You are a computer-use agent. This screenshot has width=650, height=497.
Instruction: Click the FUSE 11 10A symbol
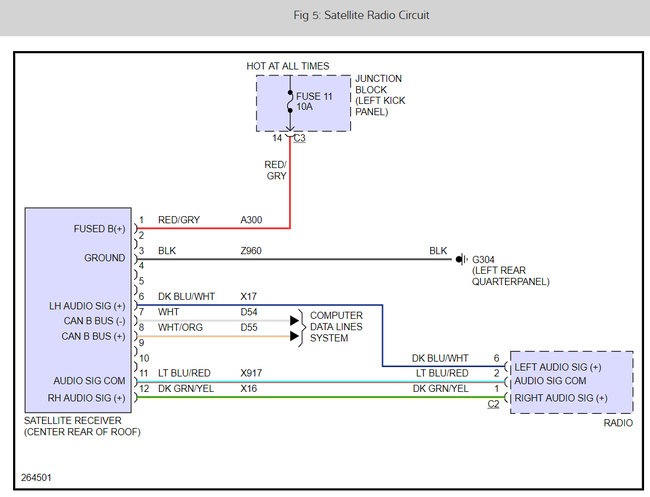click(x=290, y=102)
